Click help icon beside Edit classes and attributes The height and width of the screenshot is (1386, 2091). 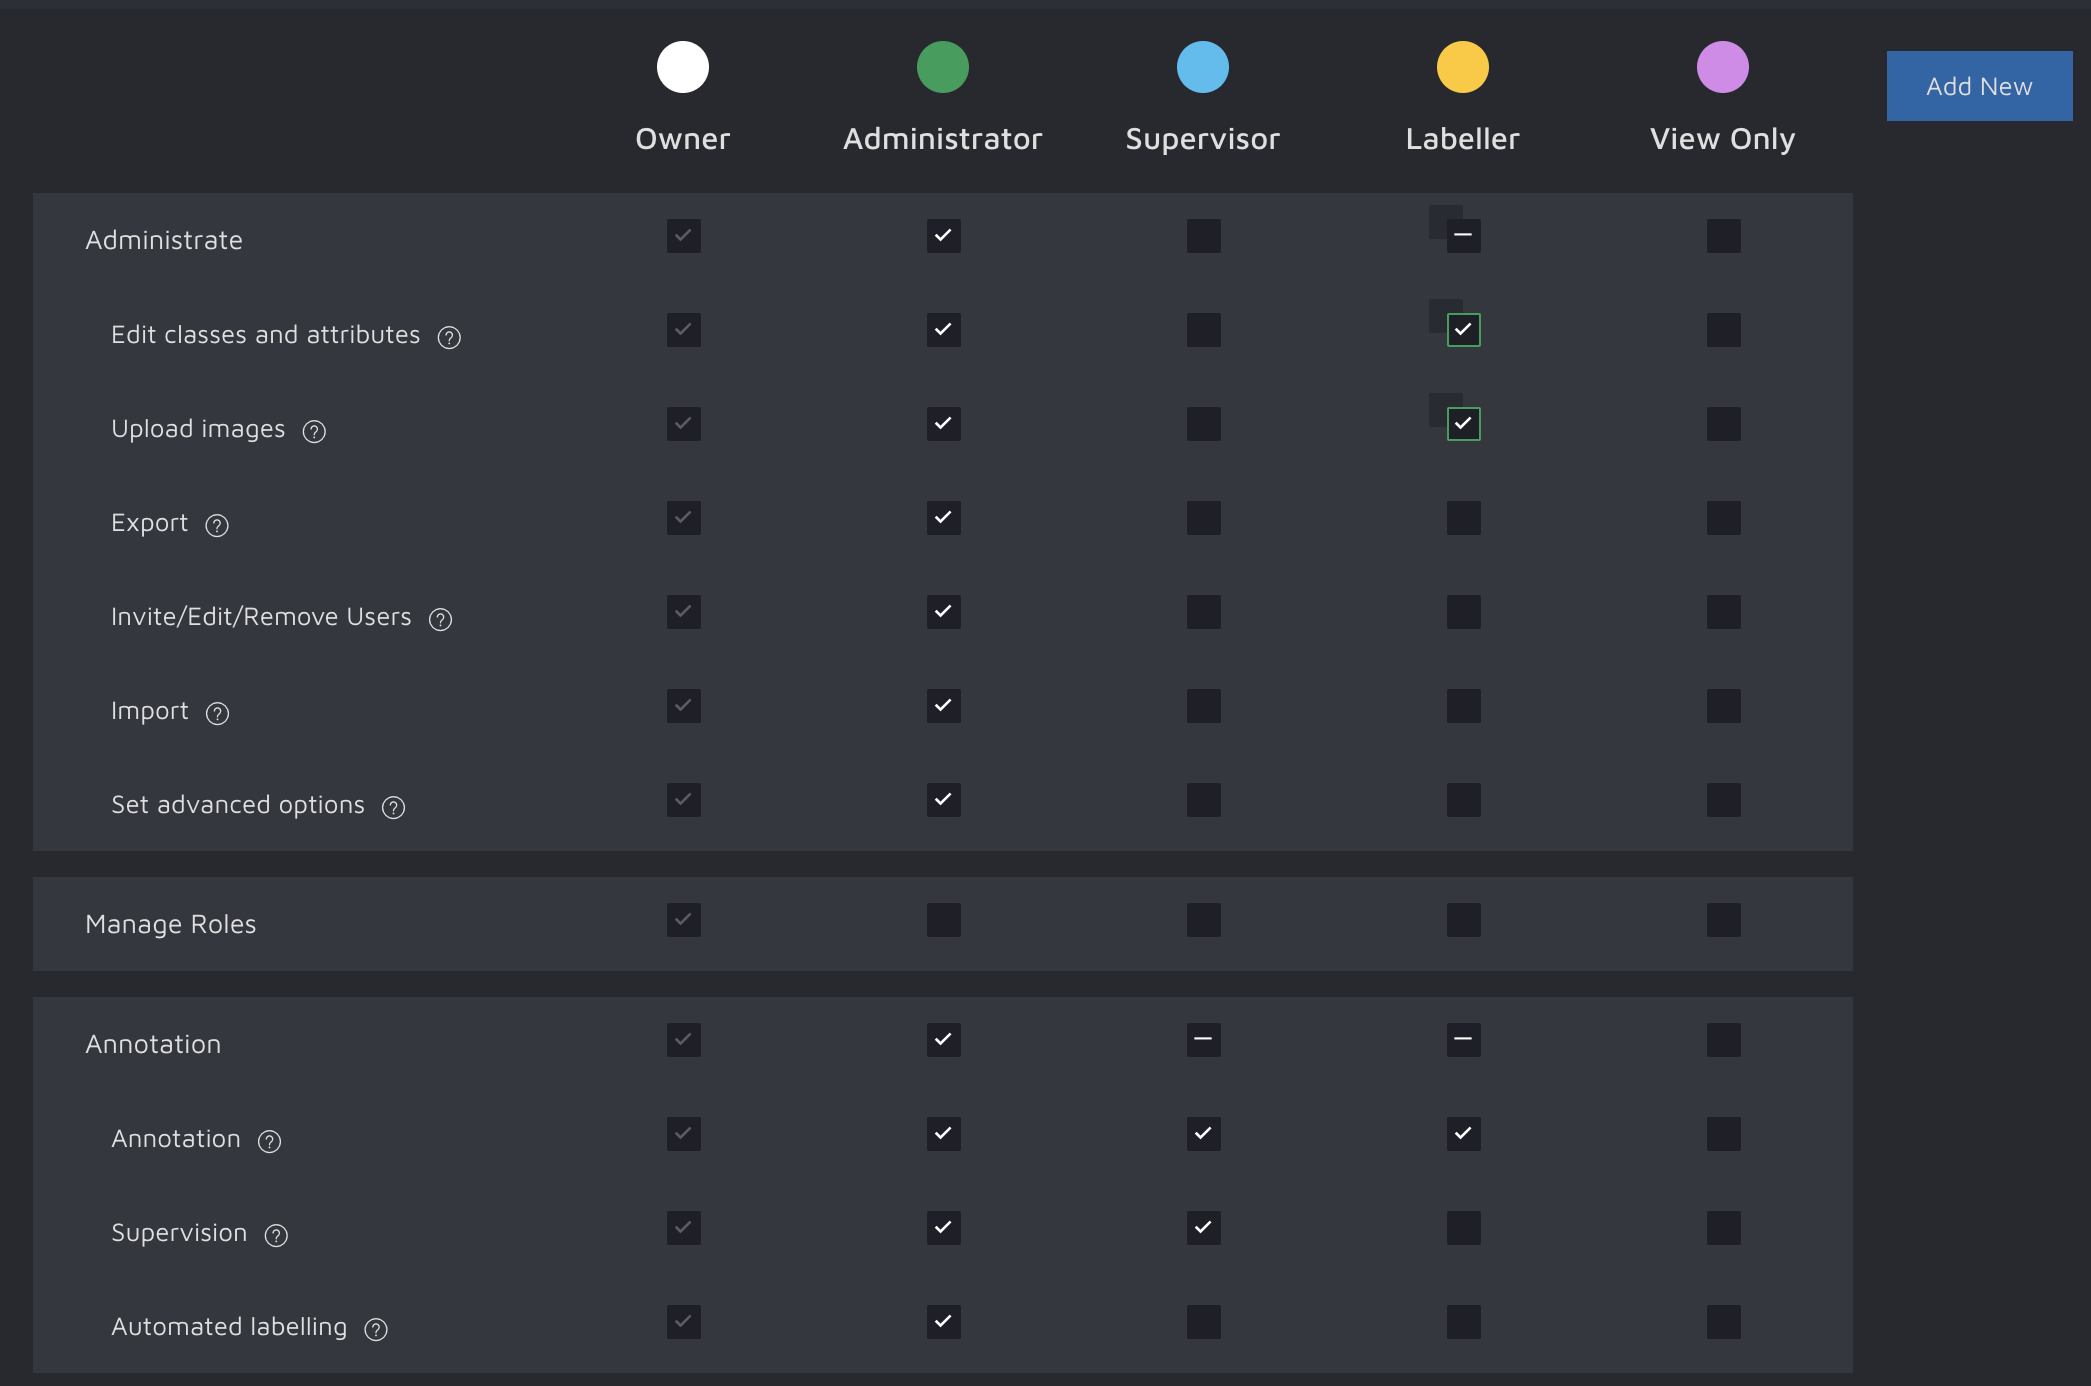pyautogui.click(x=449, y=337)
